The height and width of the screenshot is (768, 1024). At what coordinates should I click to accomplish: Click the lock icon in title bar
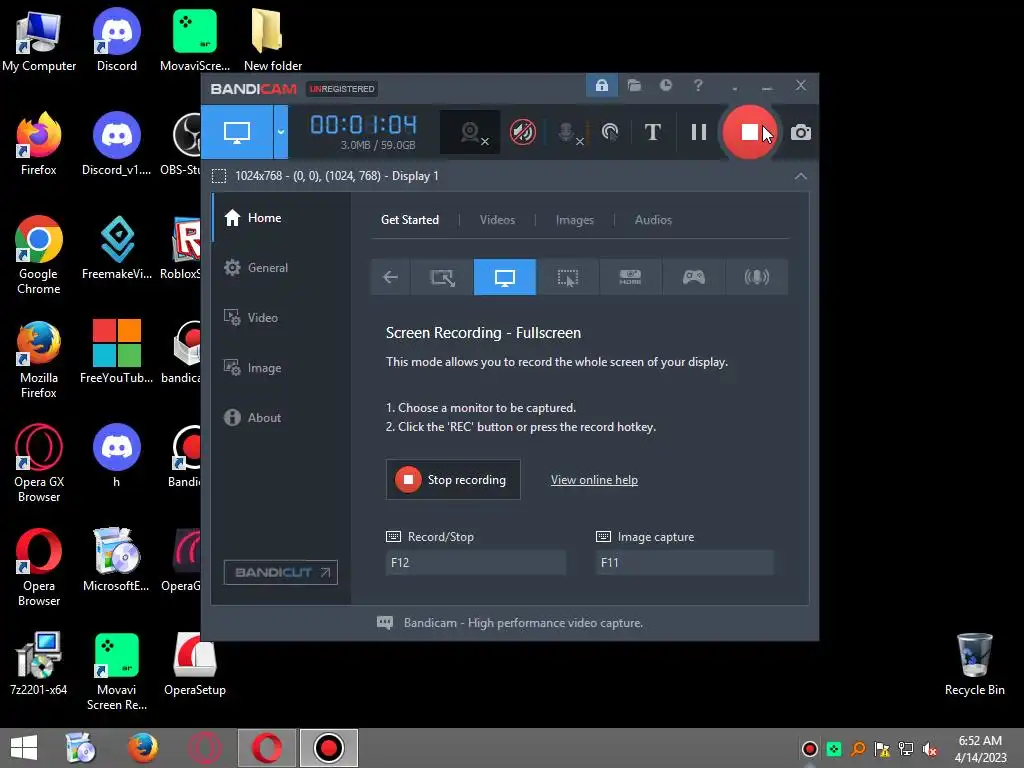(601, 86)
